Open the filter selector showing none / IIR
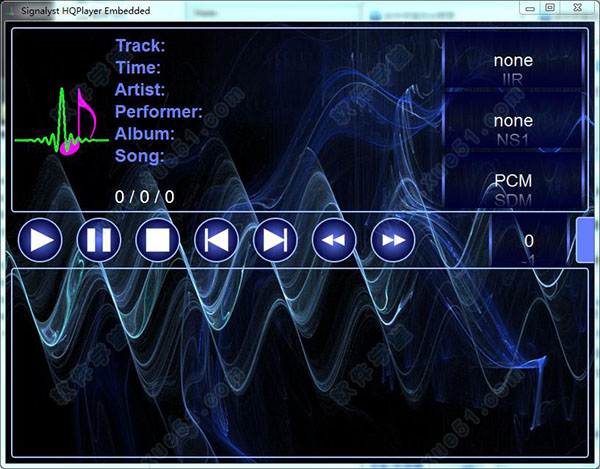The height and width of the screenshot is (469, 600). [513, 60]
